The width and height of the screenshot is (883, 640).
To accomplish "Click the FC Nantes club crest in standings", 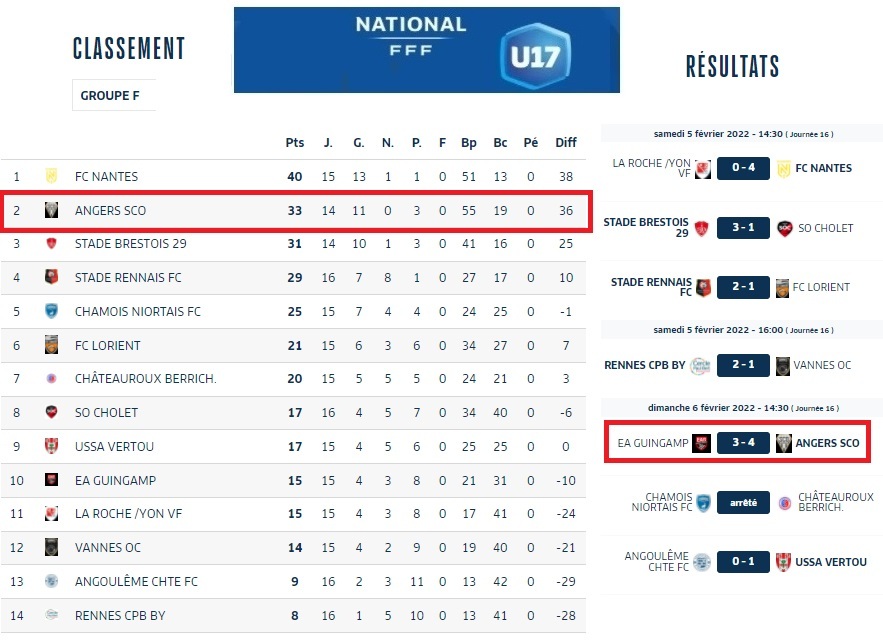I will click(51, 176).
